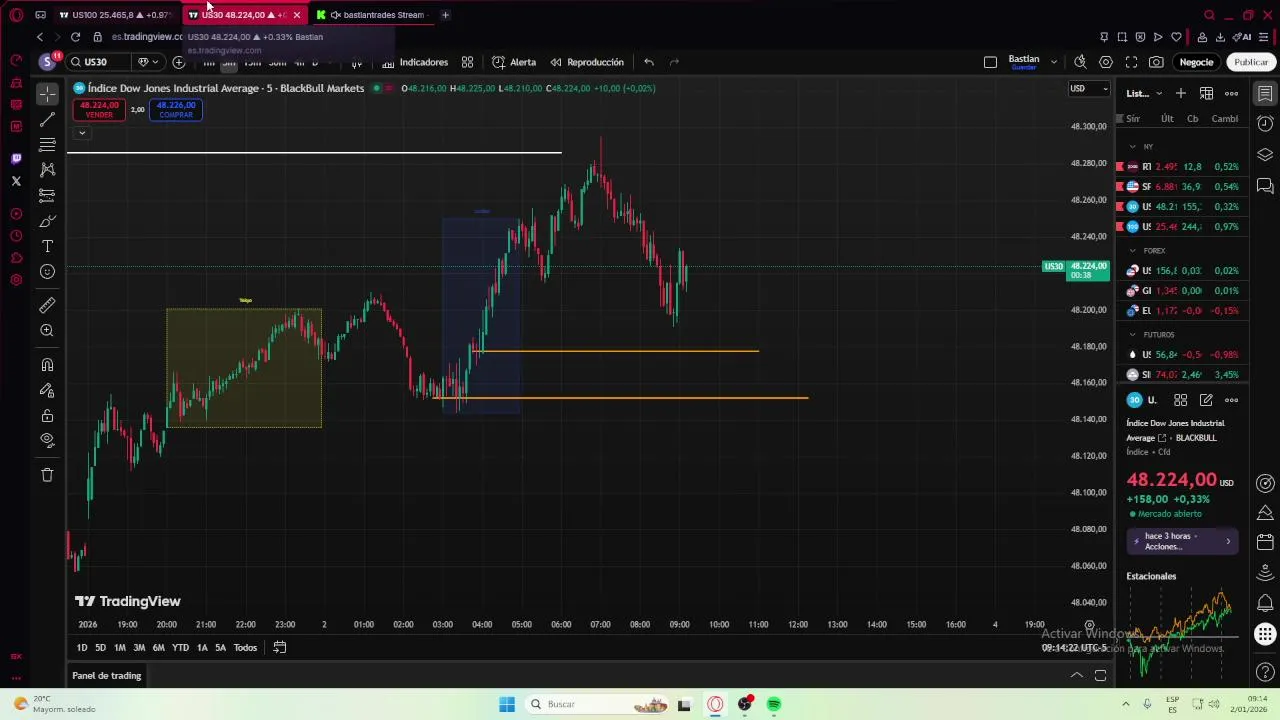This screenshot has width=1280, height=720.
Task: Toggle stay in drawing mode
Action: click(47, 390)
